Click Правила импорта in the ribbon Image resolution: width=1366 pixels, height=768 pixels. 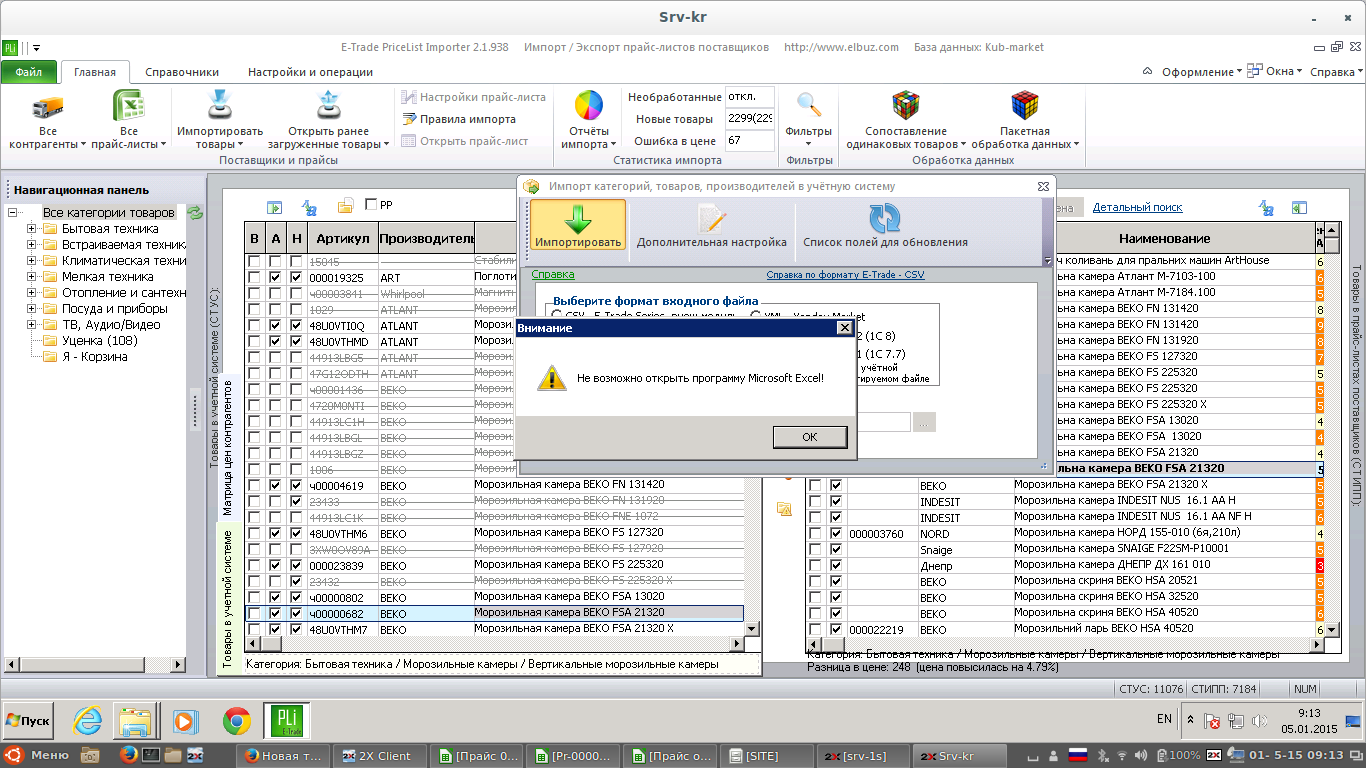459,119
